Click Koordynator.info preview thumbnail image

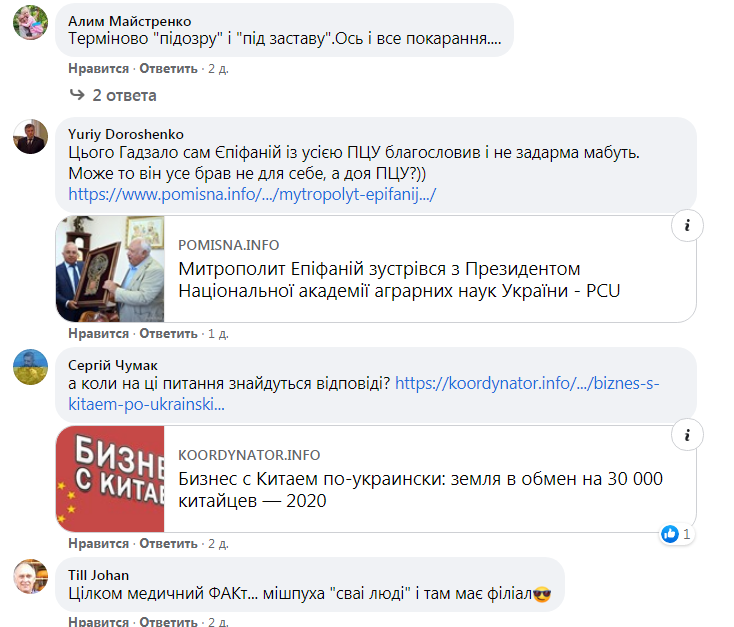[110, 479]
